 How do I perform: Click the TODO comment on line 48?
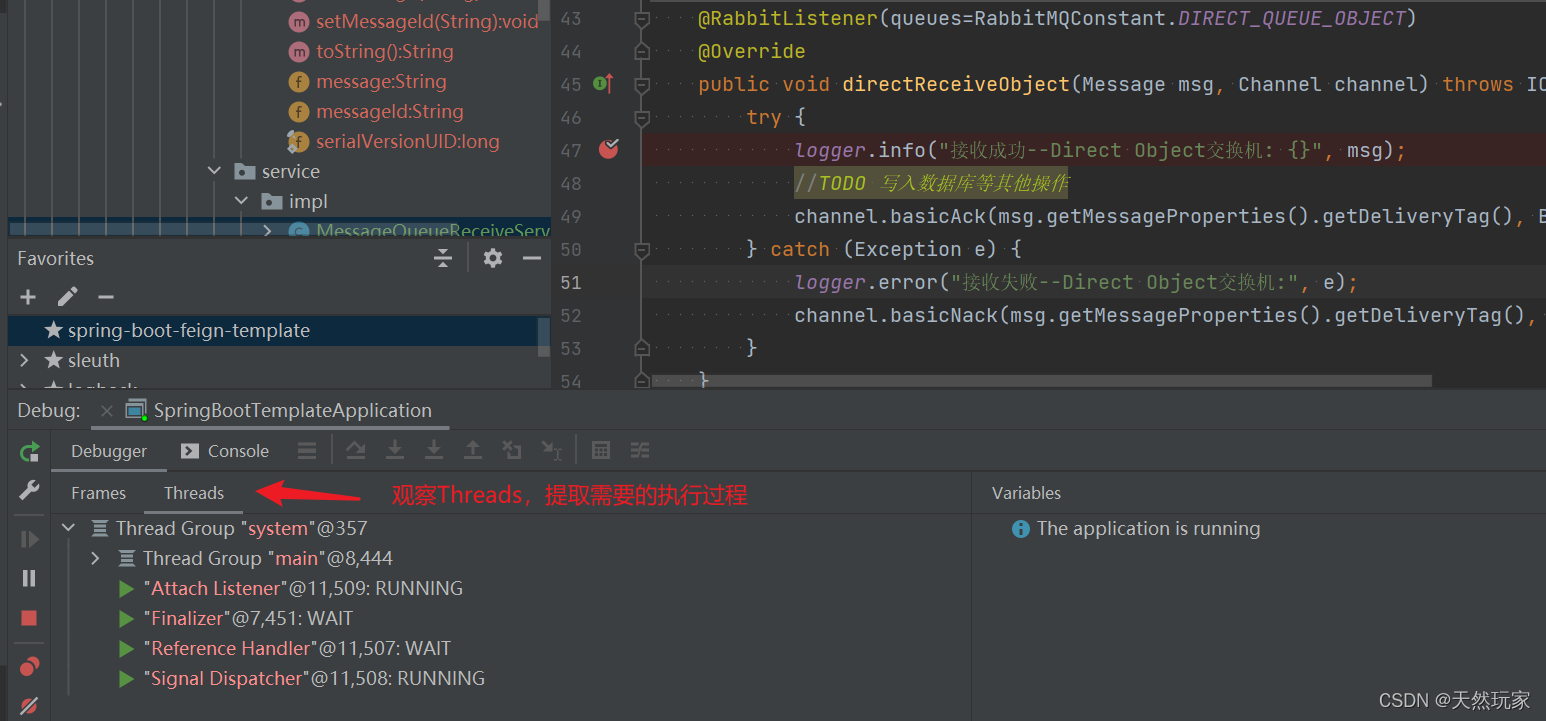point(932,183)
